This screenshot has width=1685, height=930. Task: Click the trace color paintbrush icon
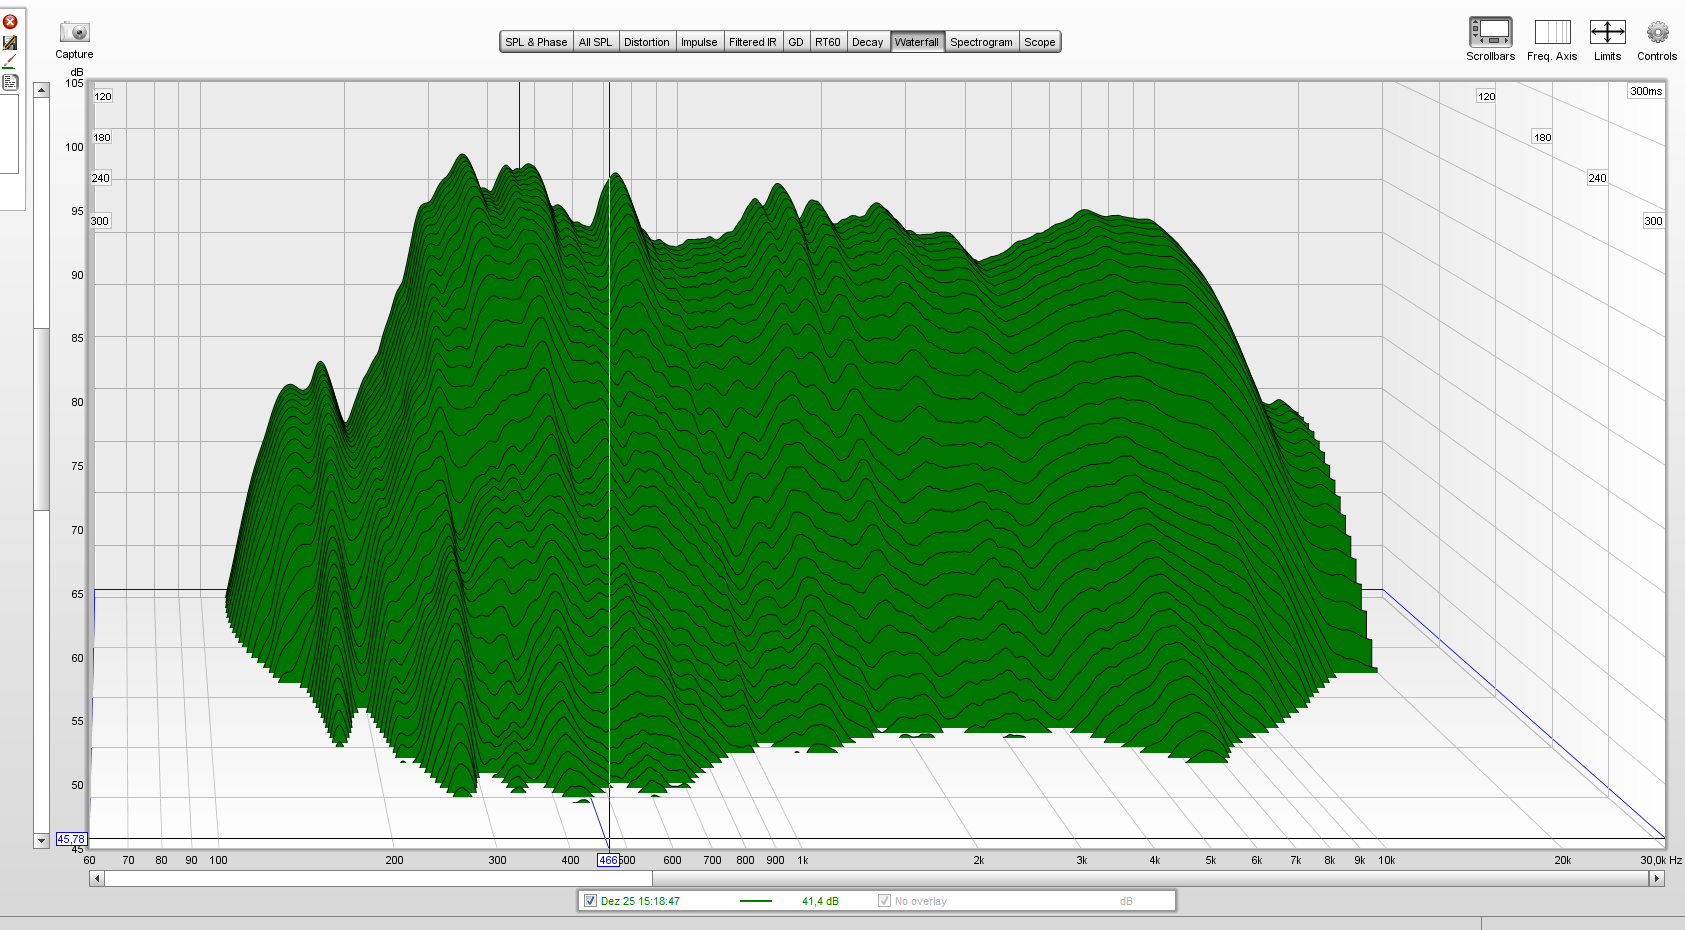(10, 62)
